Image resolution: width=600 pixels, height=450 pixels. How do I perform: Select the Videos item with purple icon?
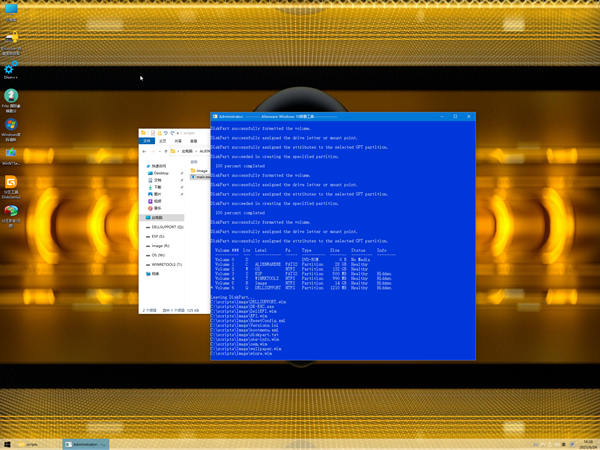coord(155,201)
